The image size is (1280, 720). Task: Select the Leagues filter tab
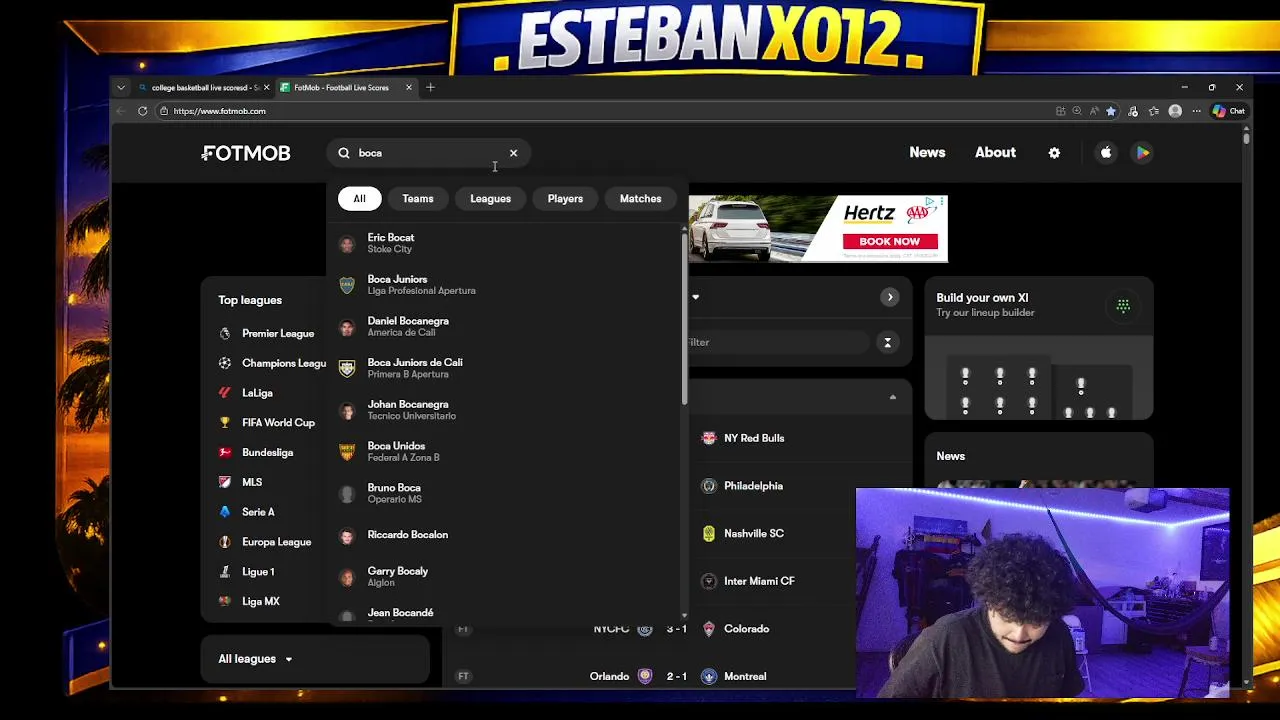(490, 198)
